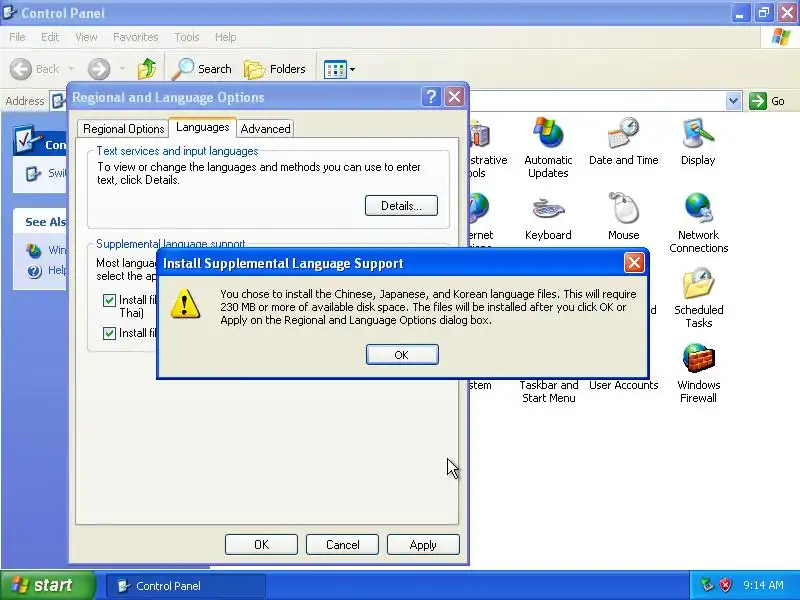Click Cancel in Regional and Language Options

[x=342, y=544]
